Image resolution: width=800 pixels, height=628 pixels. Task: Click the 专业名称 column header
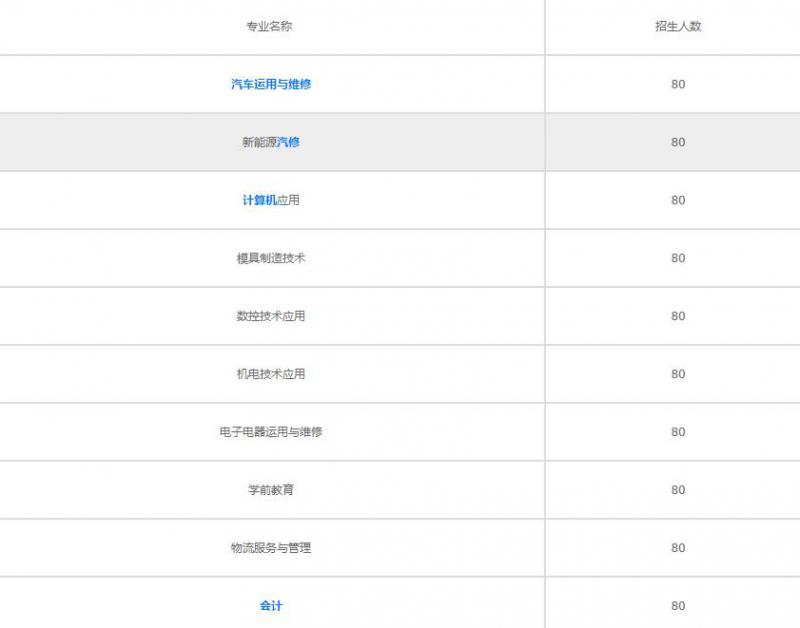269,26
